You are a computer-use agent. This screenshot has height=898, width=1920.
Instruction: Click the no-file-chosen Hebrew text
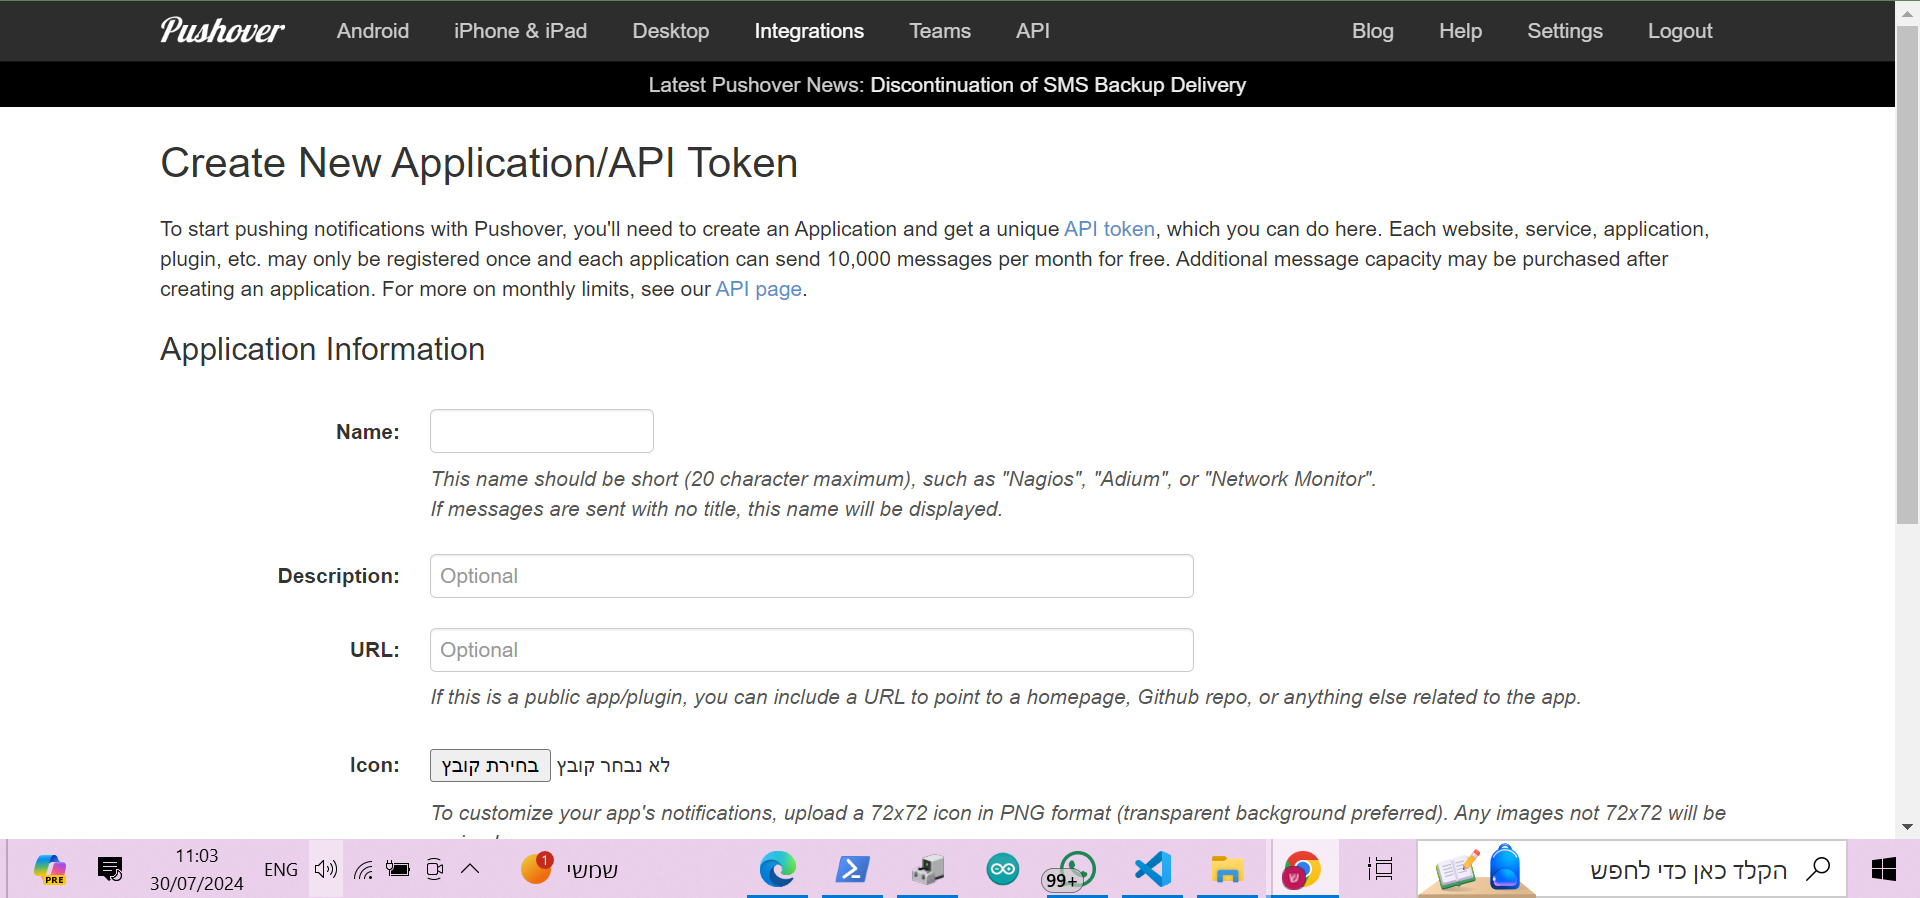point(613,766)
